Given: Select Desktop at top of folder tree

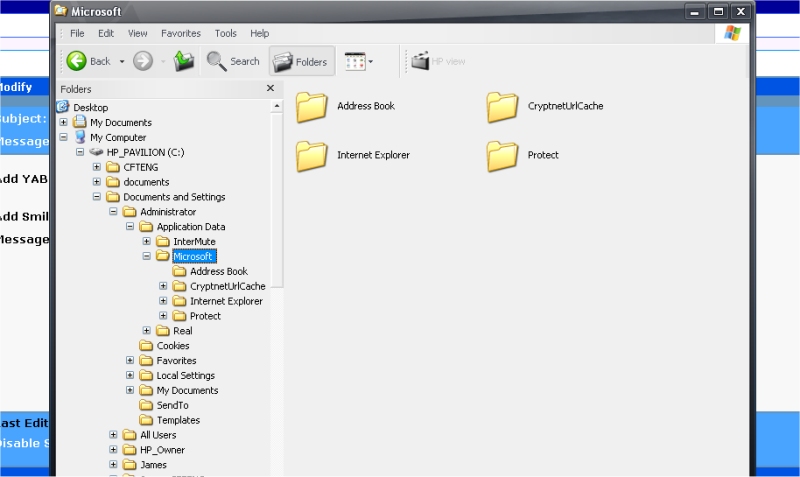Looking at the screenshot, I should 90,107.
